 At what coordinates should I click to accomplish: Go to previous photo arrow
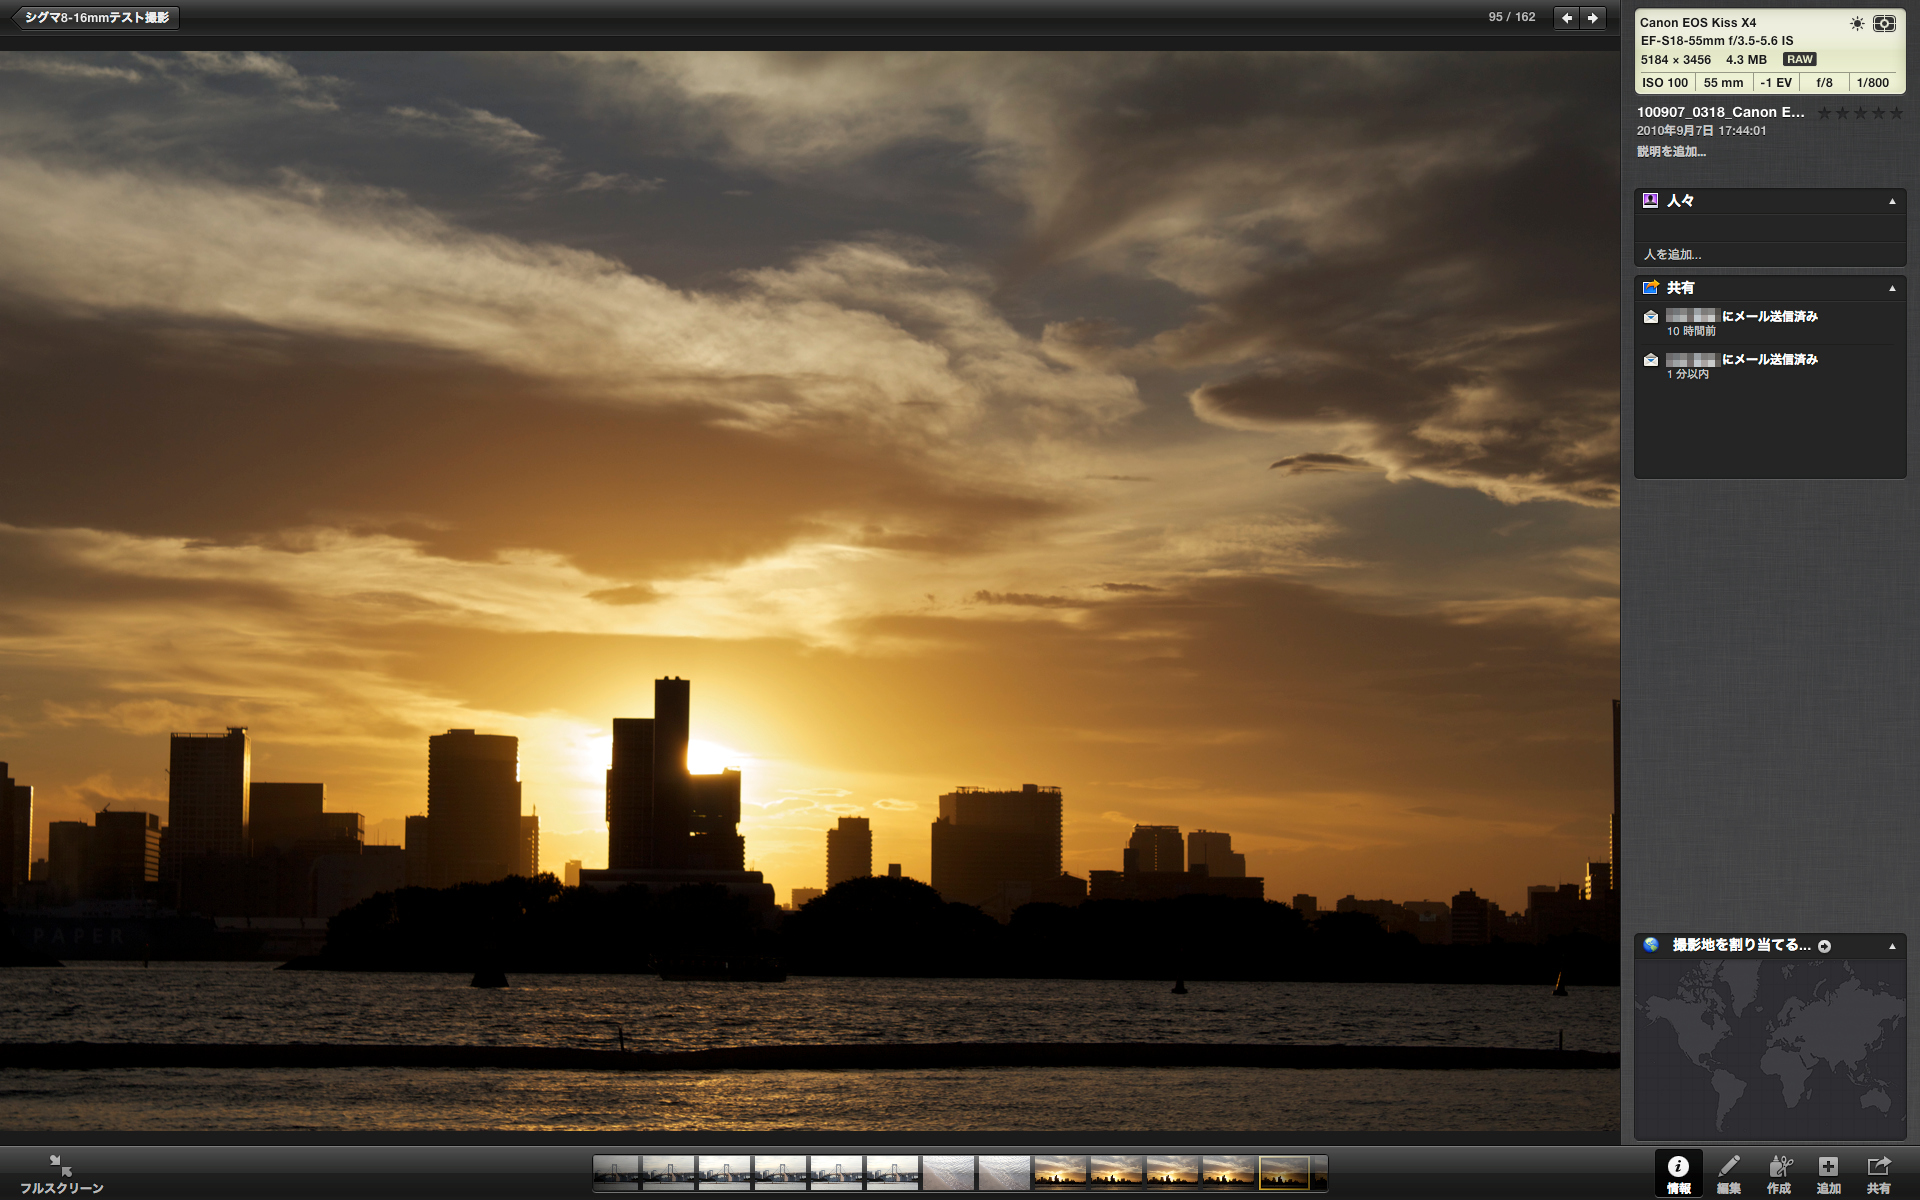click(1567, 18)
